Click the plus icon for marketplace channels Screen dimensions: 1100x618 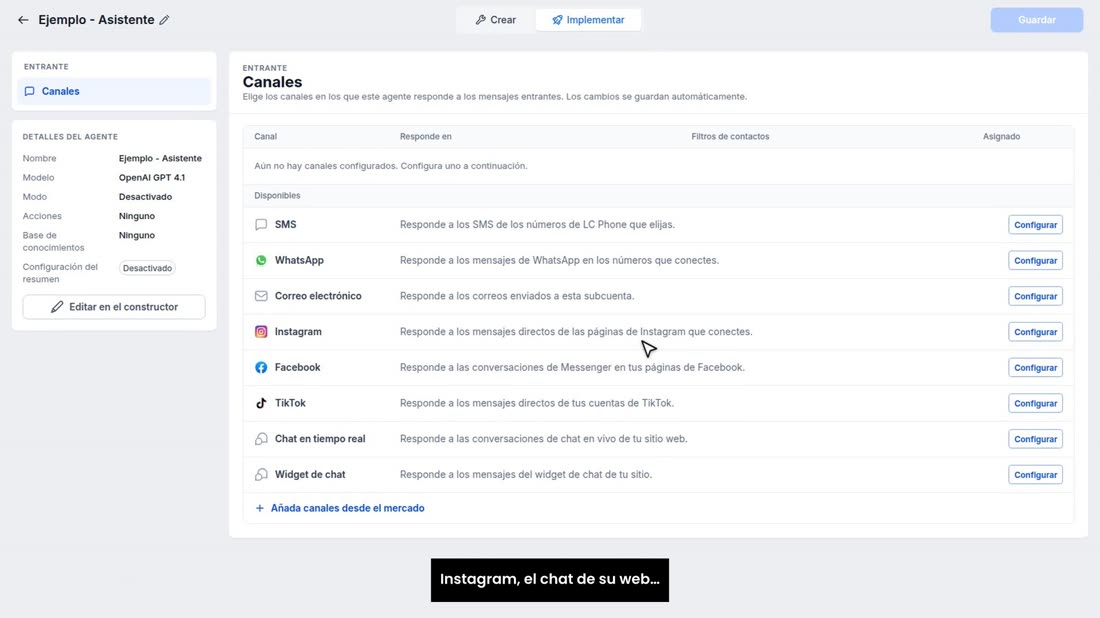click(x=260, y=508)
